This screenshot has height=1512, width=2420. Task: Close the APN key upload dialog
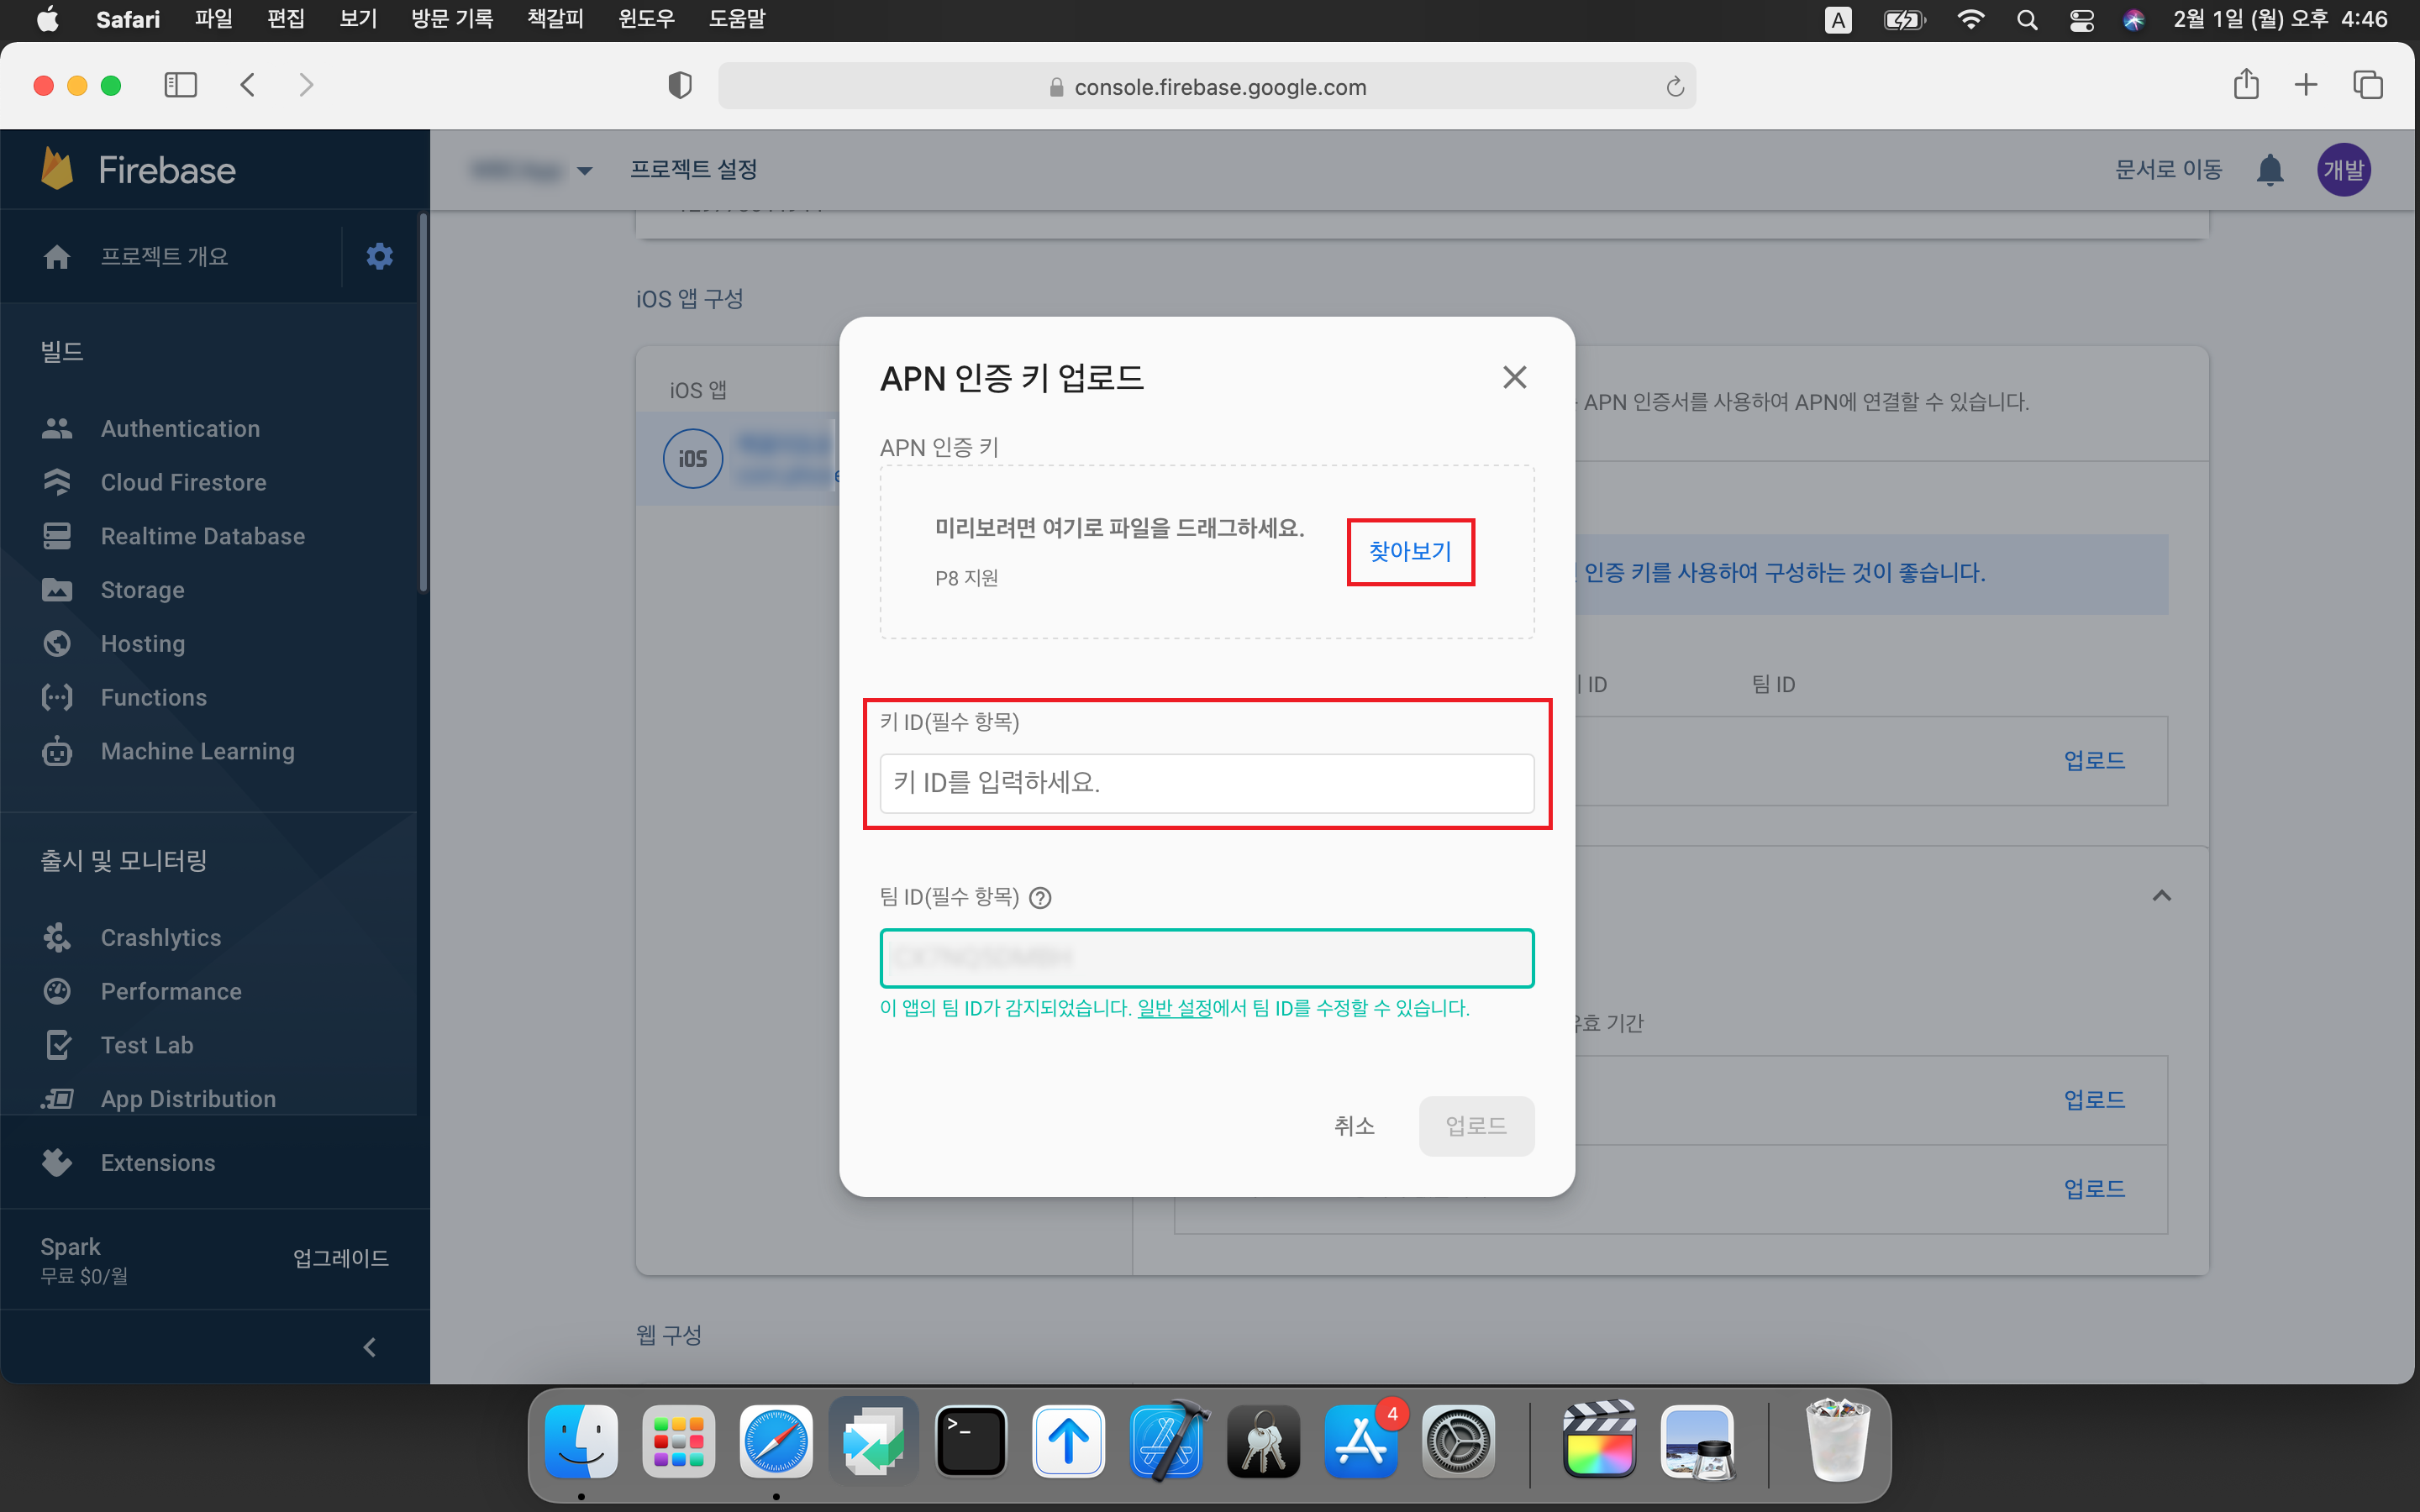[x=1514, y=377]
